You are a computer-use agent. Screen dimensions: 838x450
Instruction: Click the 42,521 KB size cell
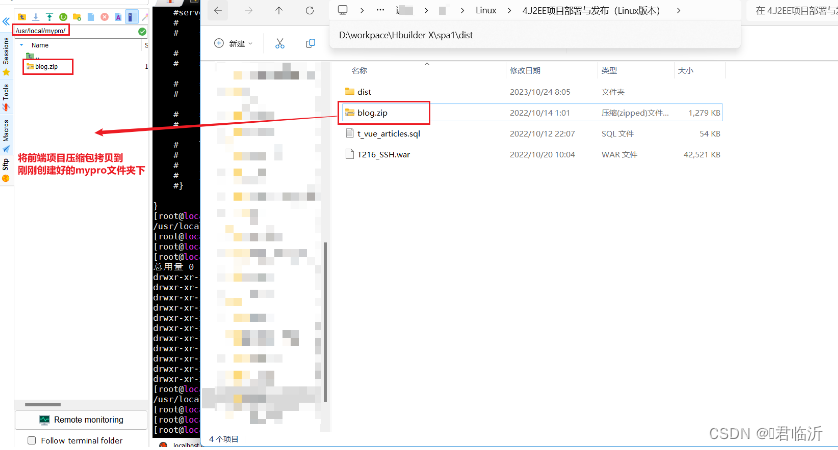(702, 154)
